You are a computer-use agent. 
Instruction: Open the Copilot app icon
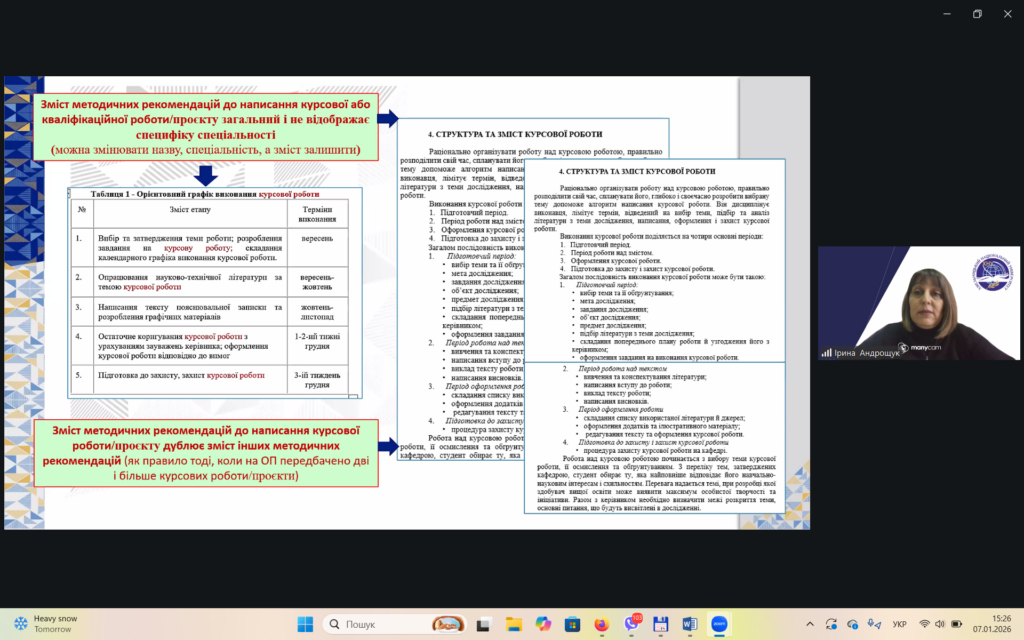543,624
